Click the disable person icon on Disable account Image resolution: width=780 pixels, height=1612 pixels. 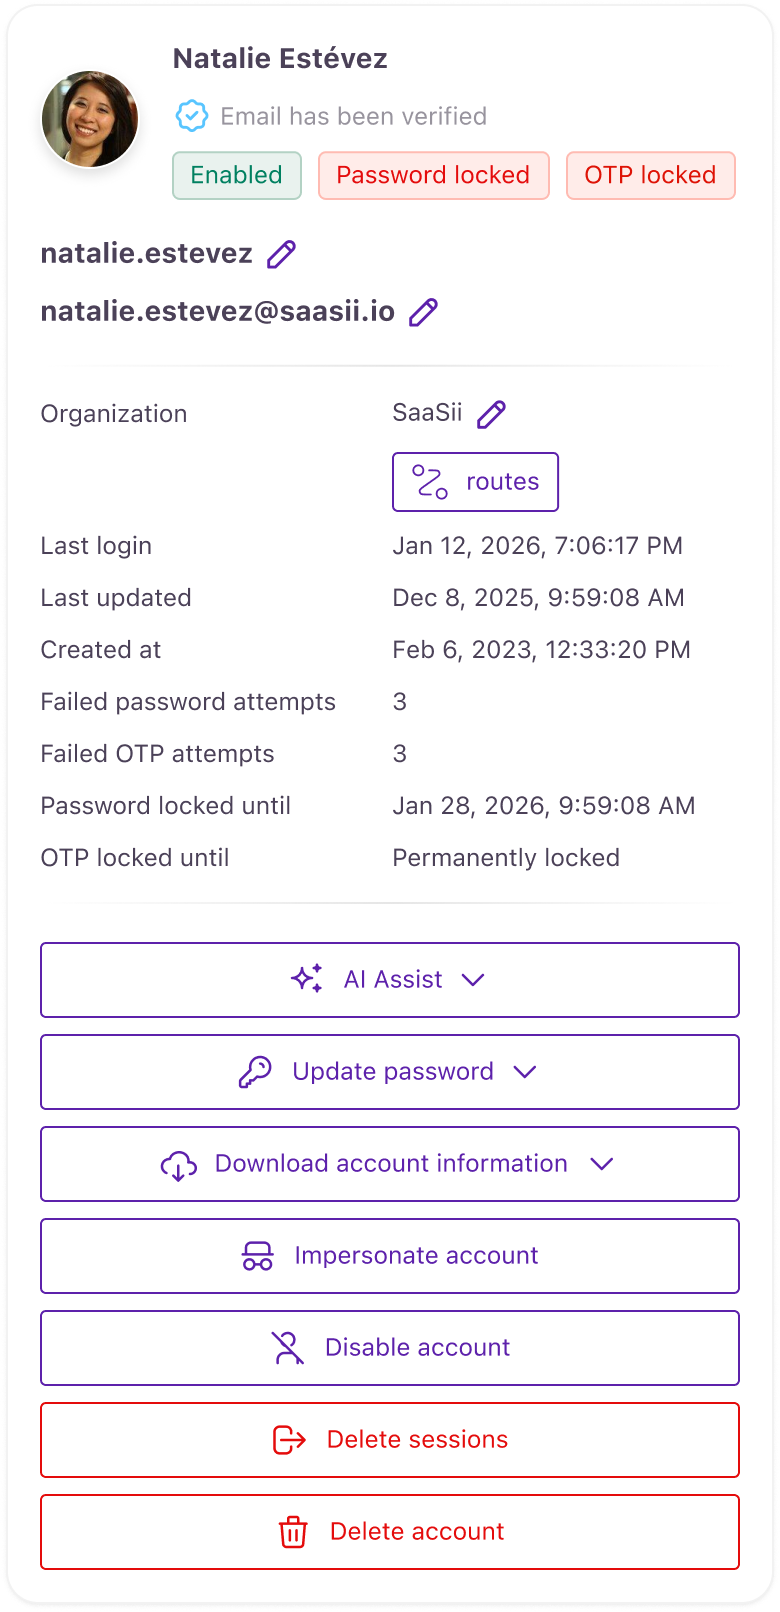(x=289, y=1347)
